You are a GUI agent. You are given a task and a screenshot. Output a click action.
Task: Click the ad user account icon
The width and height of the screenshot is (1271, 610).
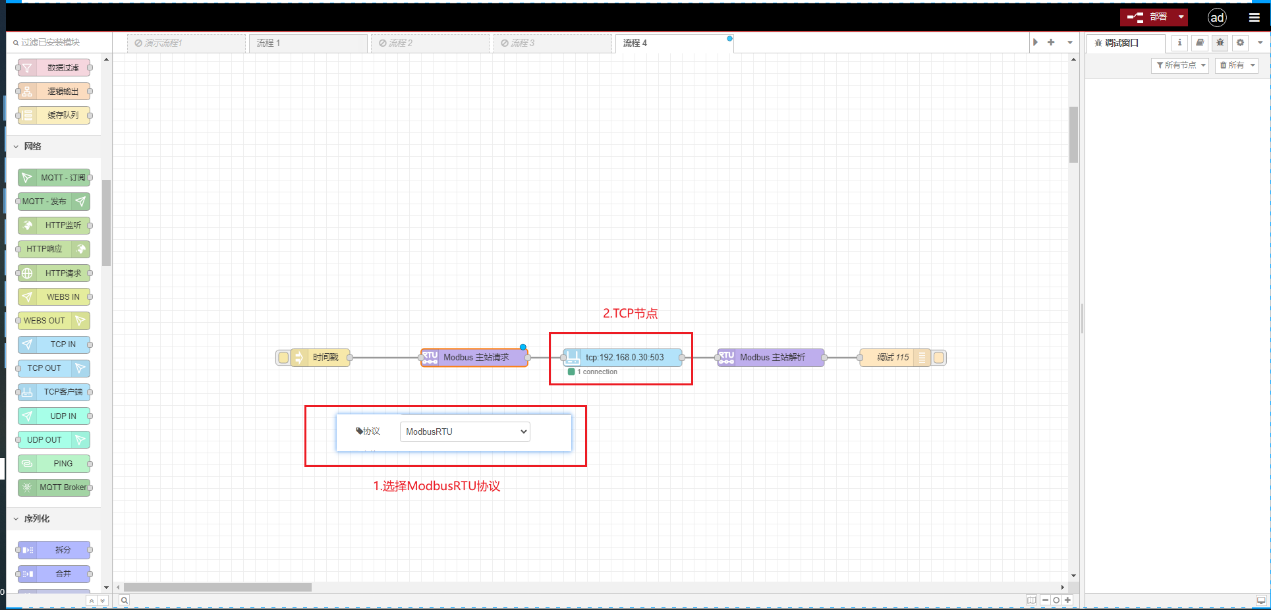coord(1217,17)
